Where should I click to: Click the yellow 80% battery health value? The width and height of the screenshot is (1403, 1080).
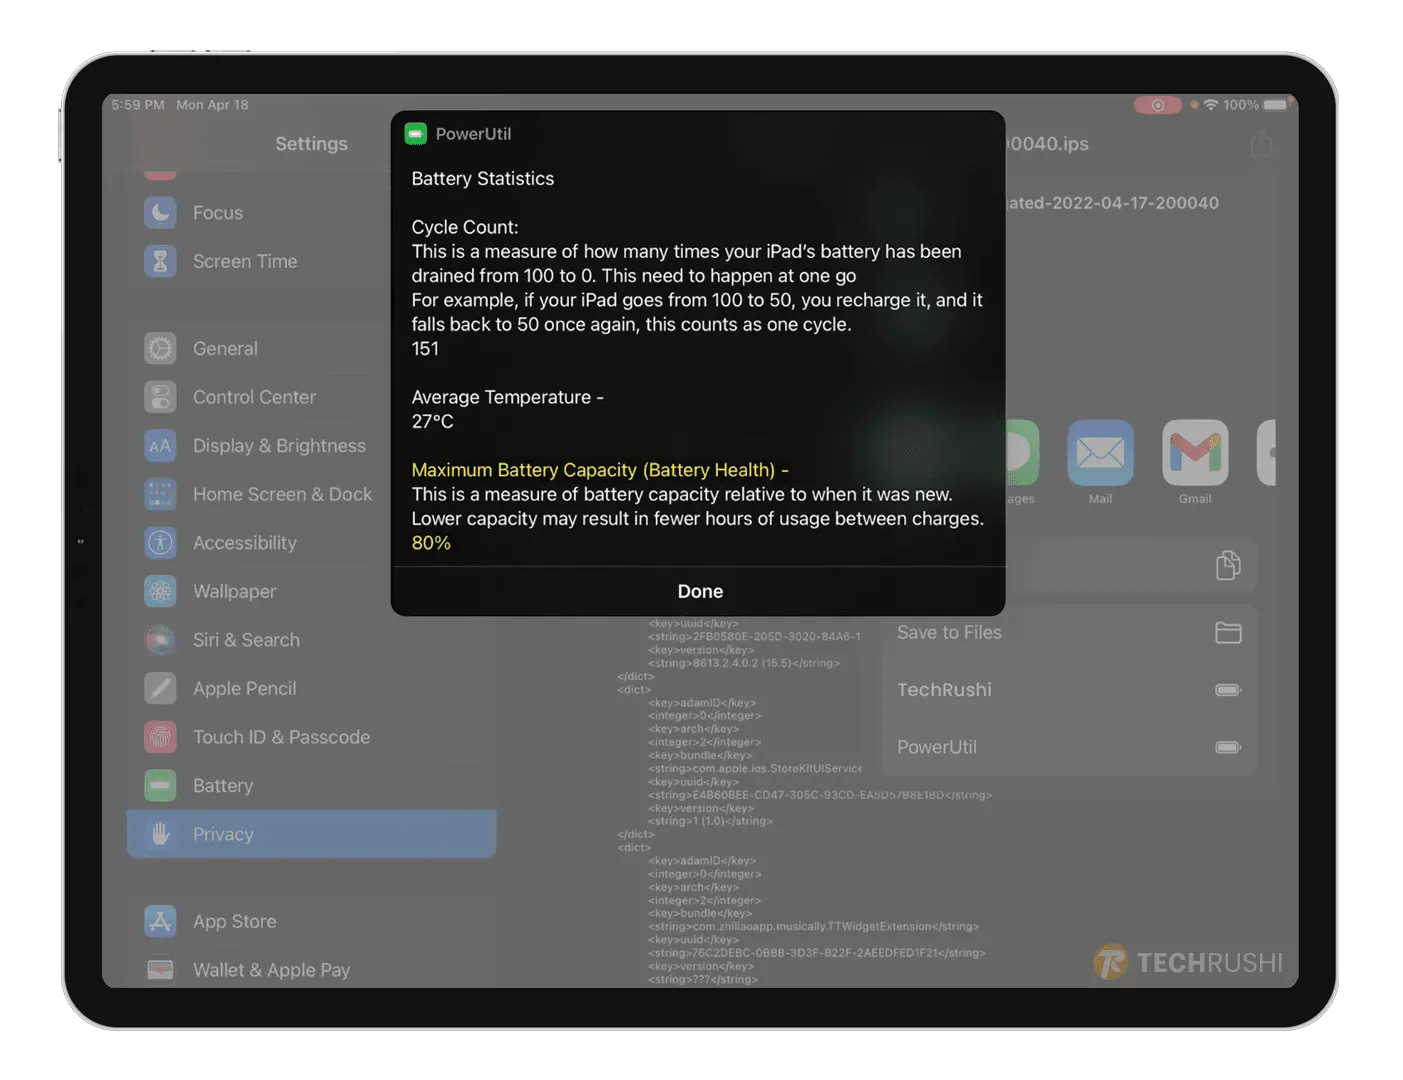[x=431, y=543]
